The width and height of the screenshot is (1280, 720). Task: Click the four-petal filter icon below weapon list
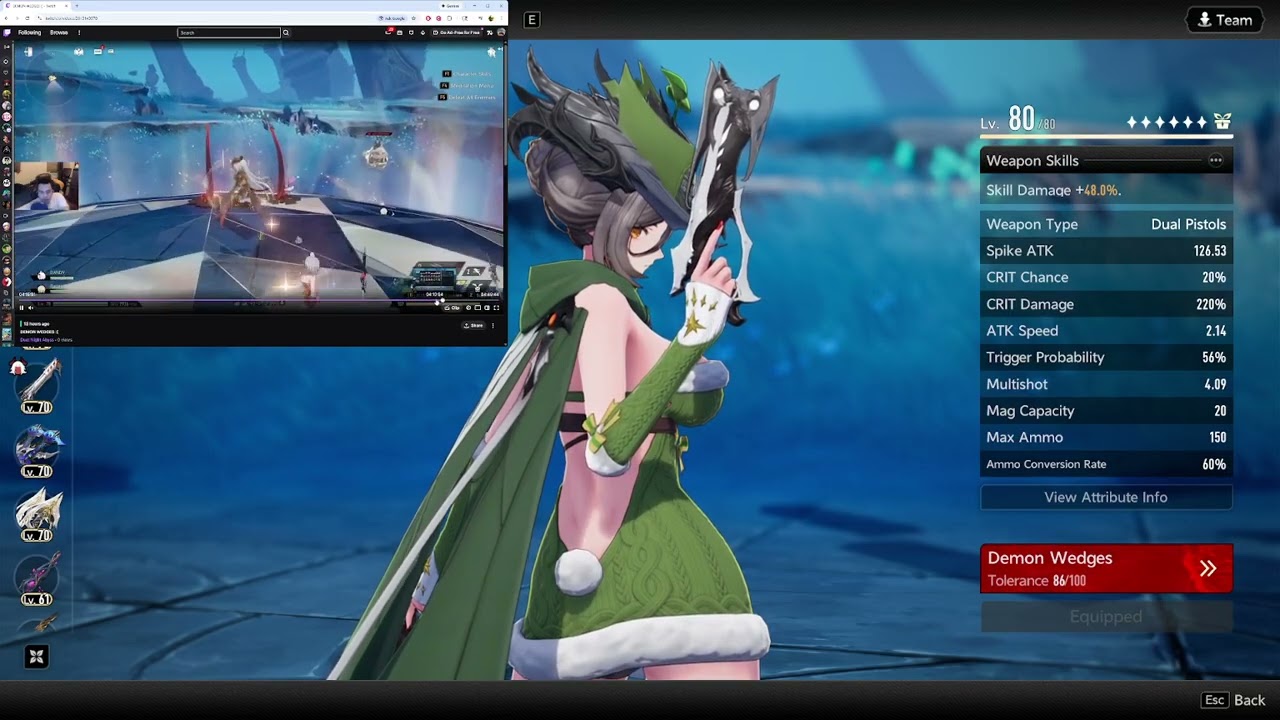click(x=36, y=656)
